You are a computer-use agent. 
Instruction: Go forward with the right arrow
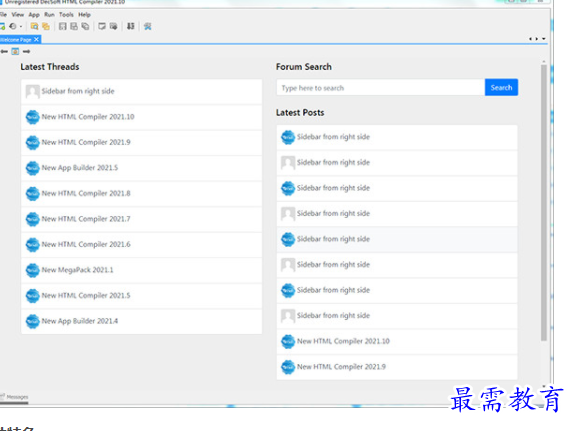tap(26, 51)
